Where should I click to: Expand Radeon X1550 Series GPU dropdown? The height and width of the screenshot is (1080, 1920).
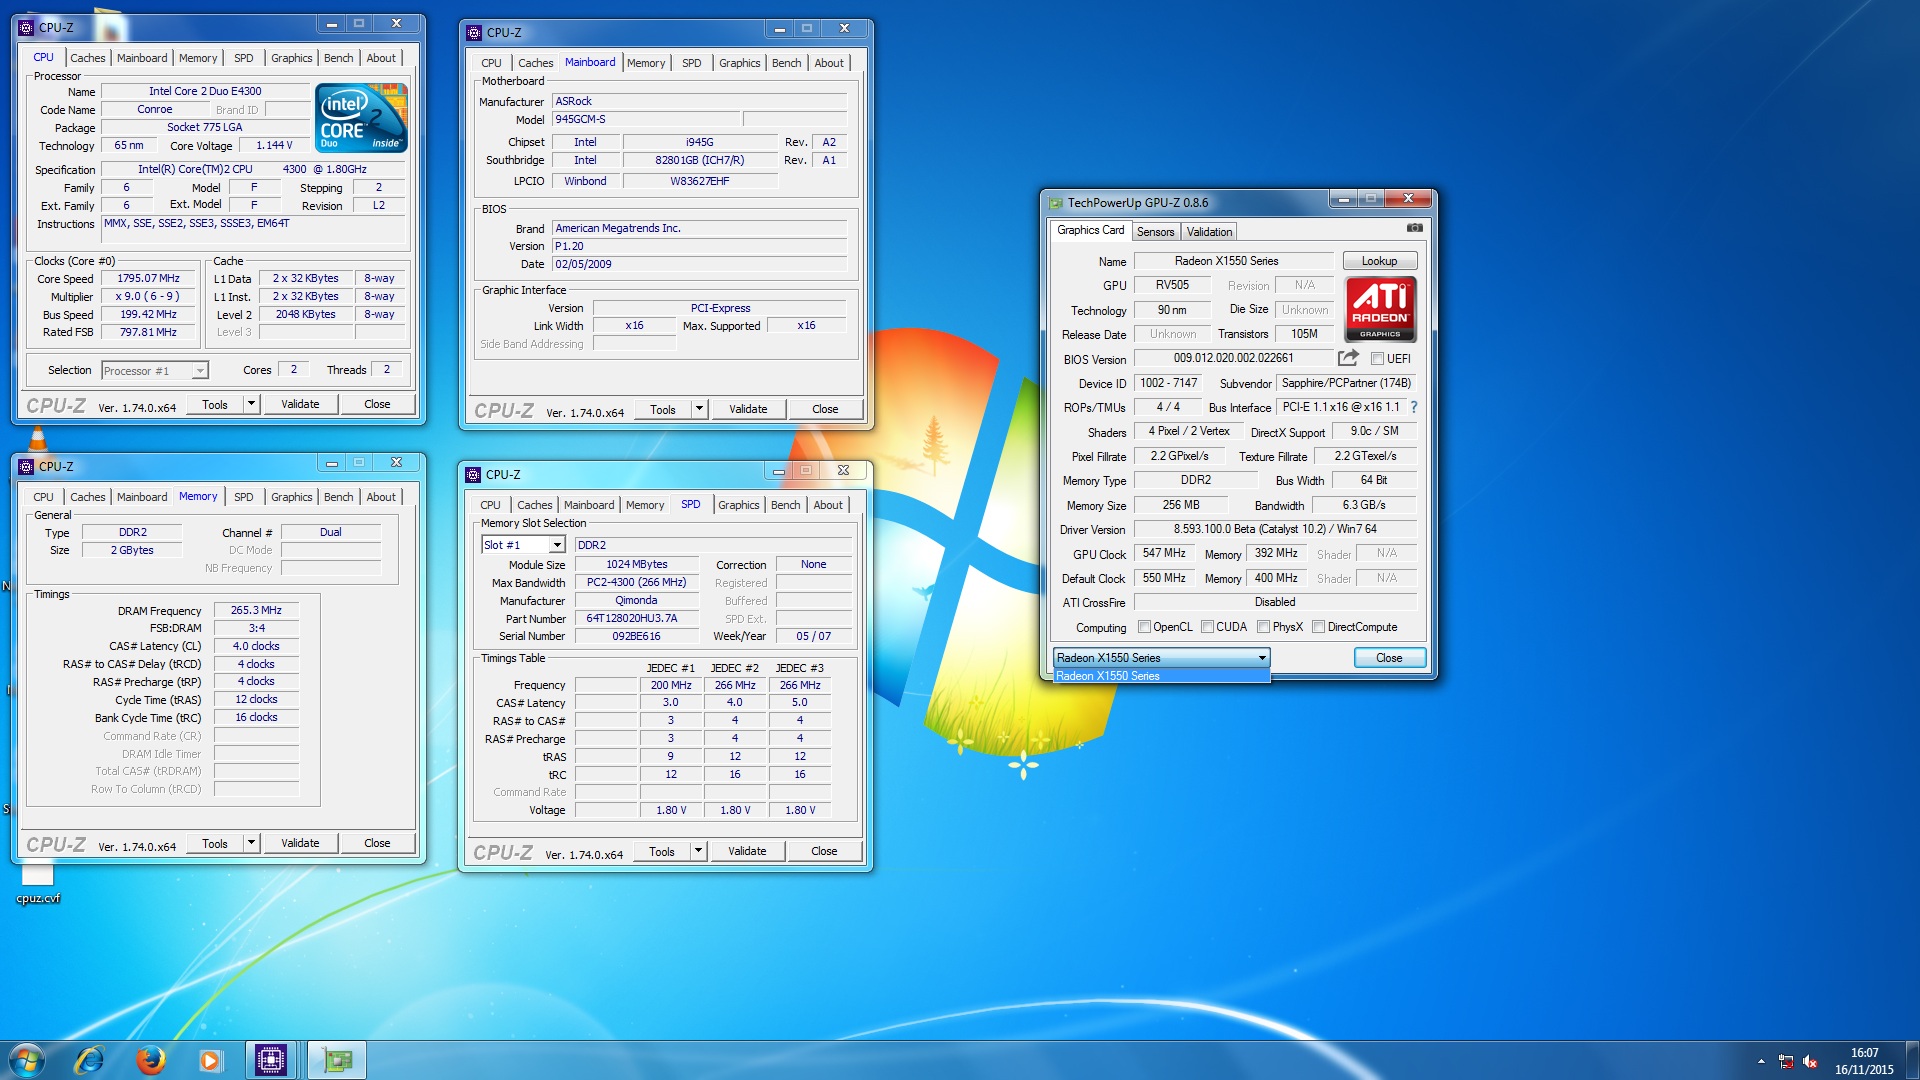[x=1262, y=658]
